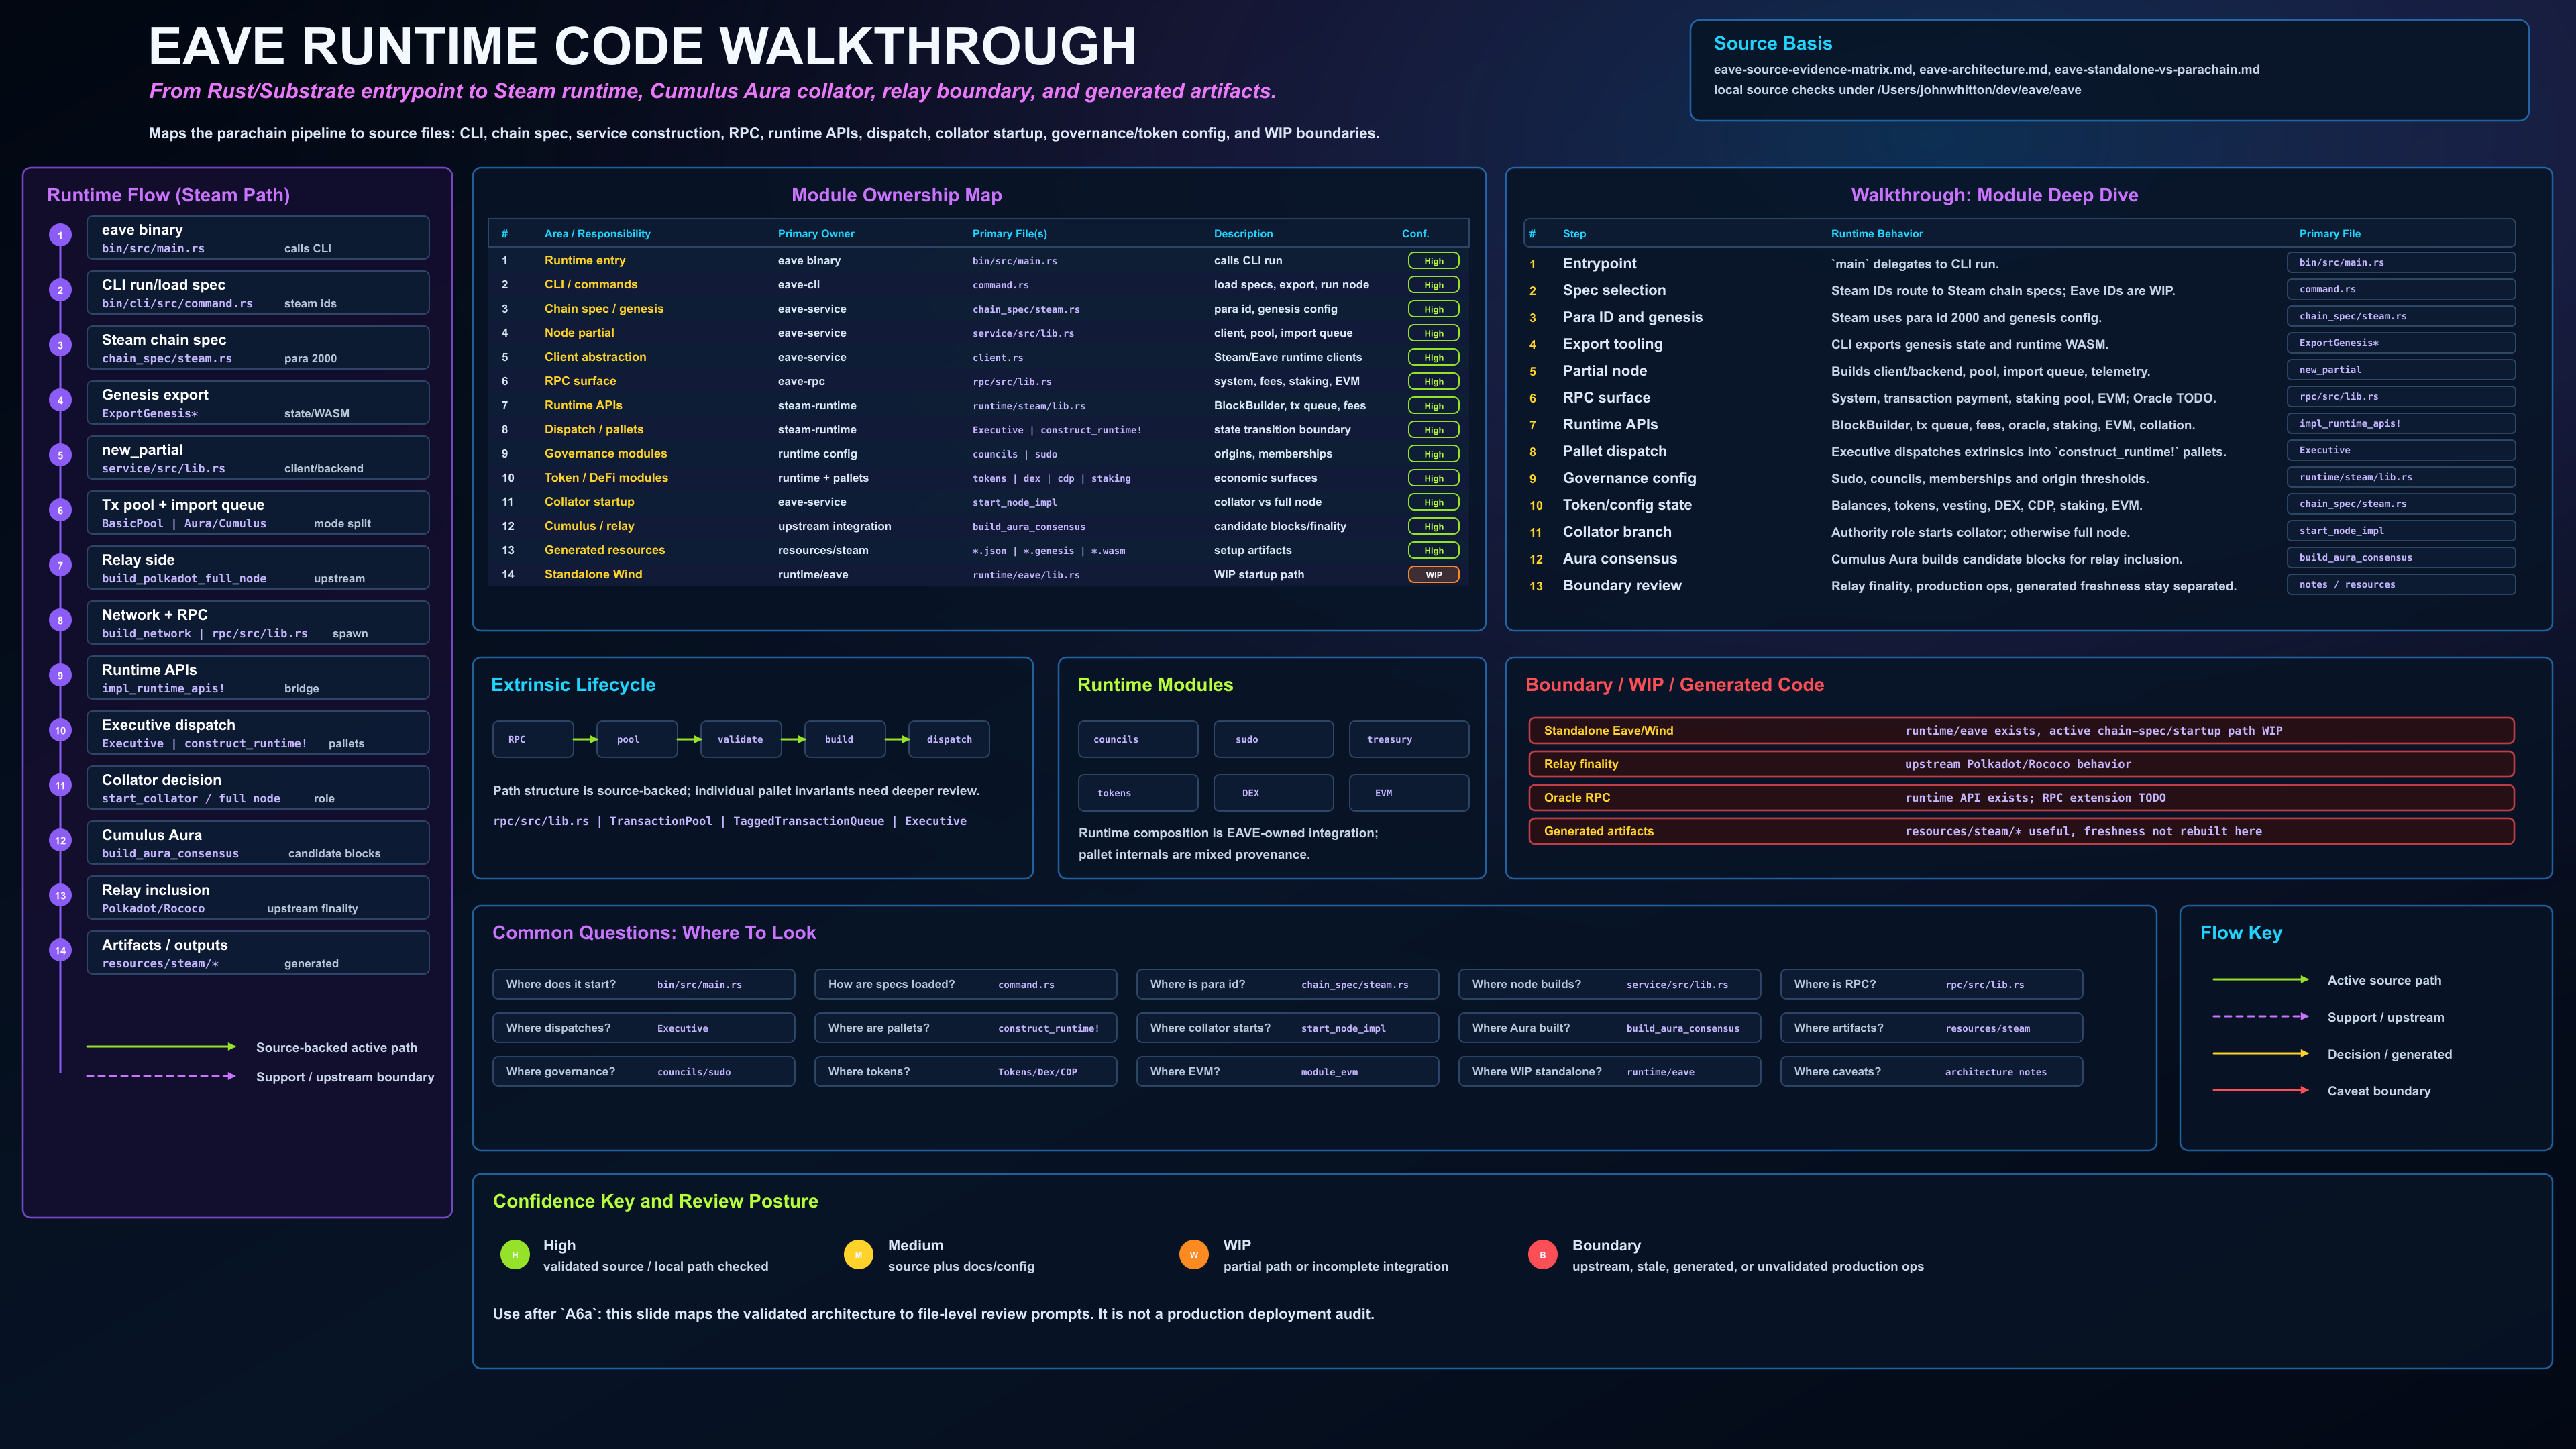Click step 10 circle beside Executive dispatch
2576x1449 pixels.
(60, 731)
